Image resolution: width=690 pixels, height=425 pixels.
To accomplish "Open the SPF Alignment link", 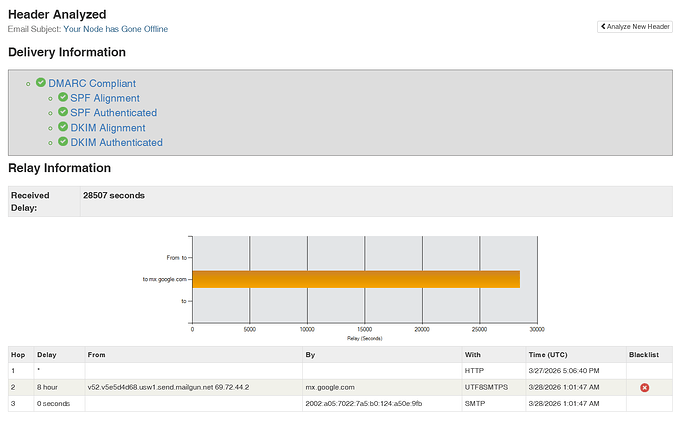I will (x=105, y=98).
